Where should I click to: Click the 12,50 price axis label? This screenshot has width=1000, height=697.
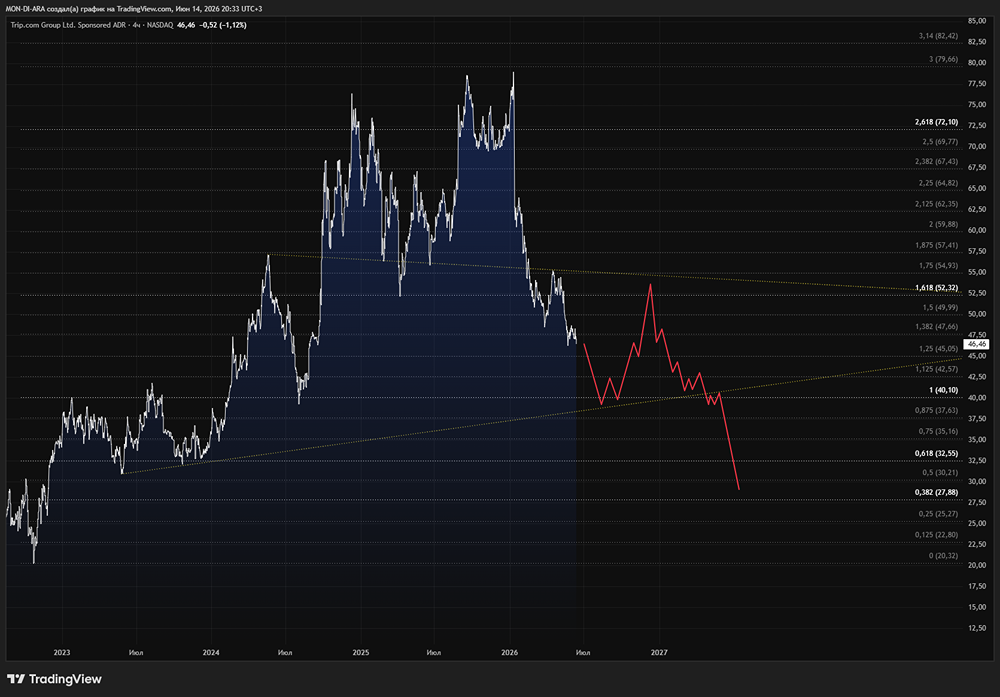pos(977,628)
